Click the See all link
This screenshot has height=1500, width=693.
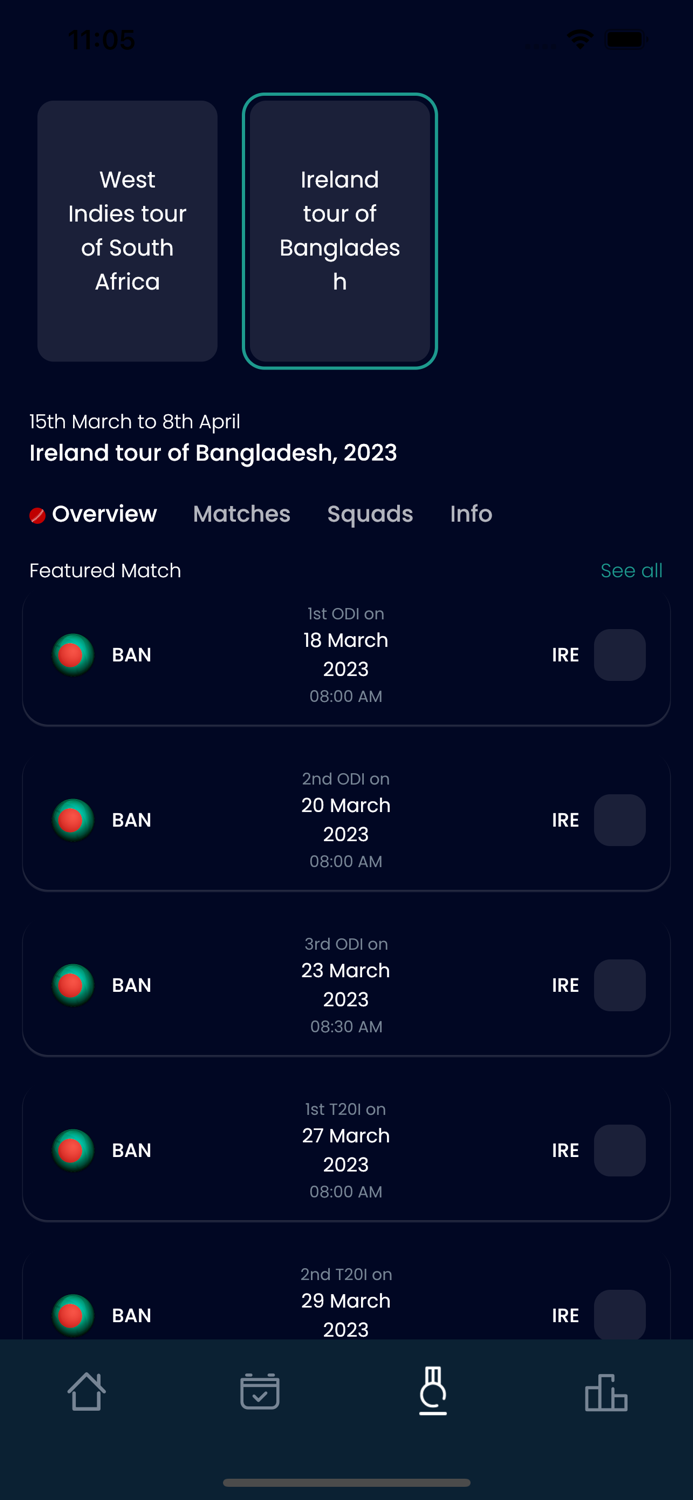pyautogui.click(x=631, y=571)
